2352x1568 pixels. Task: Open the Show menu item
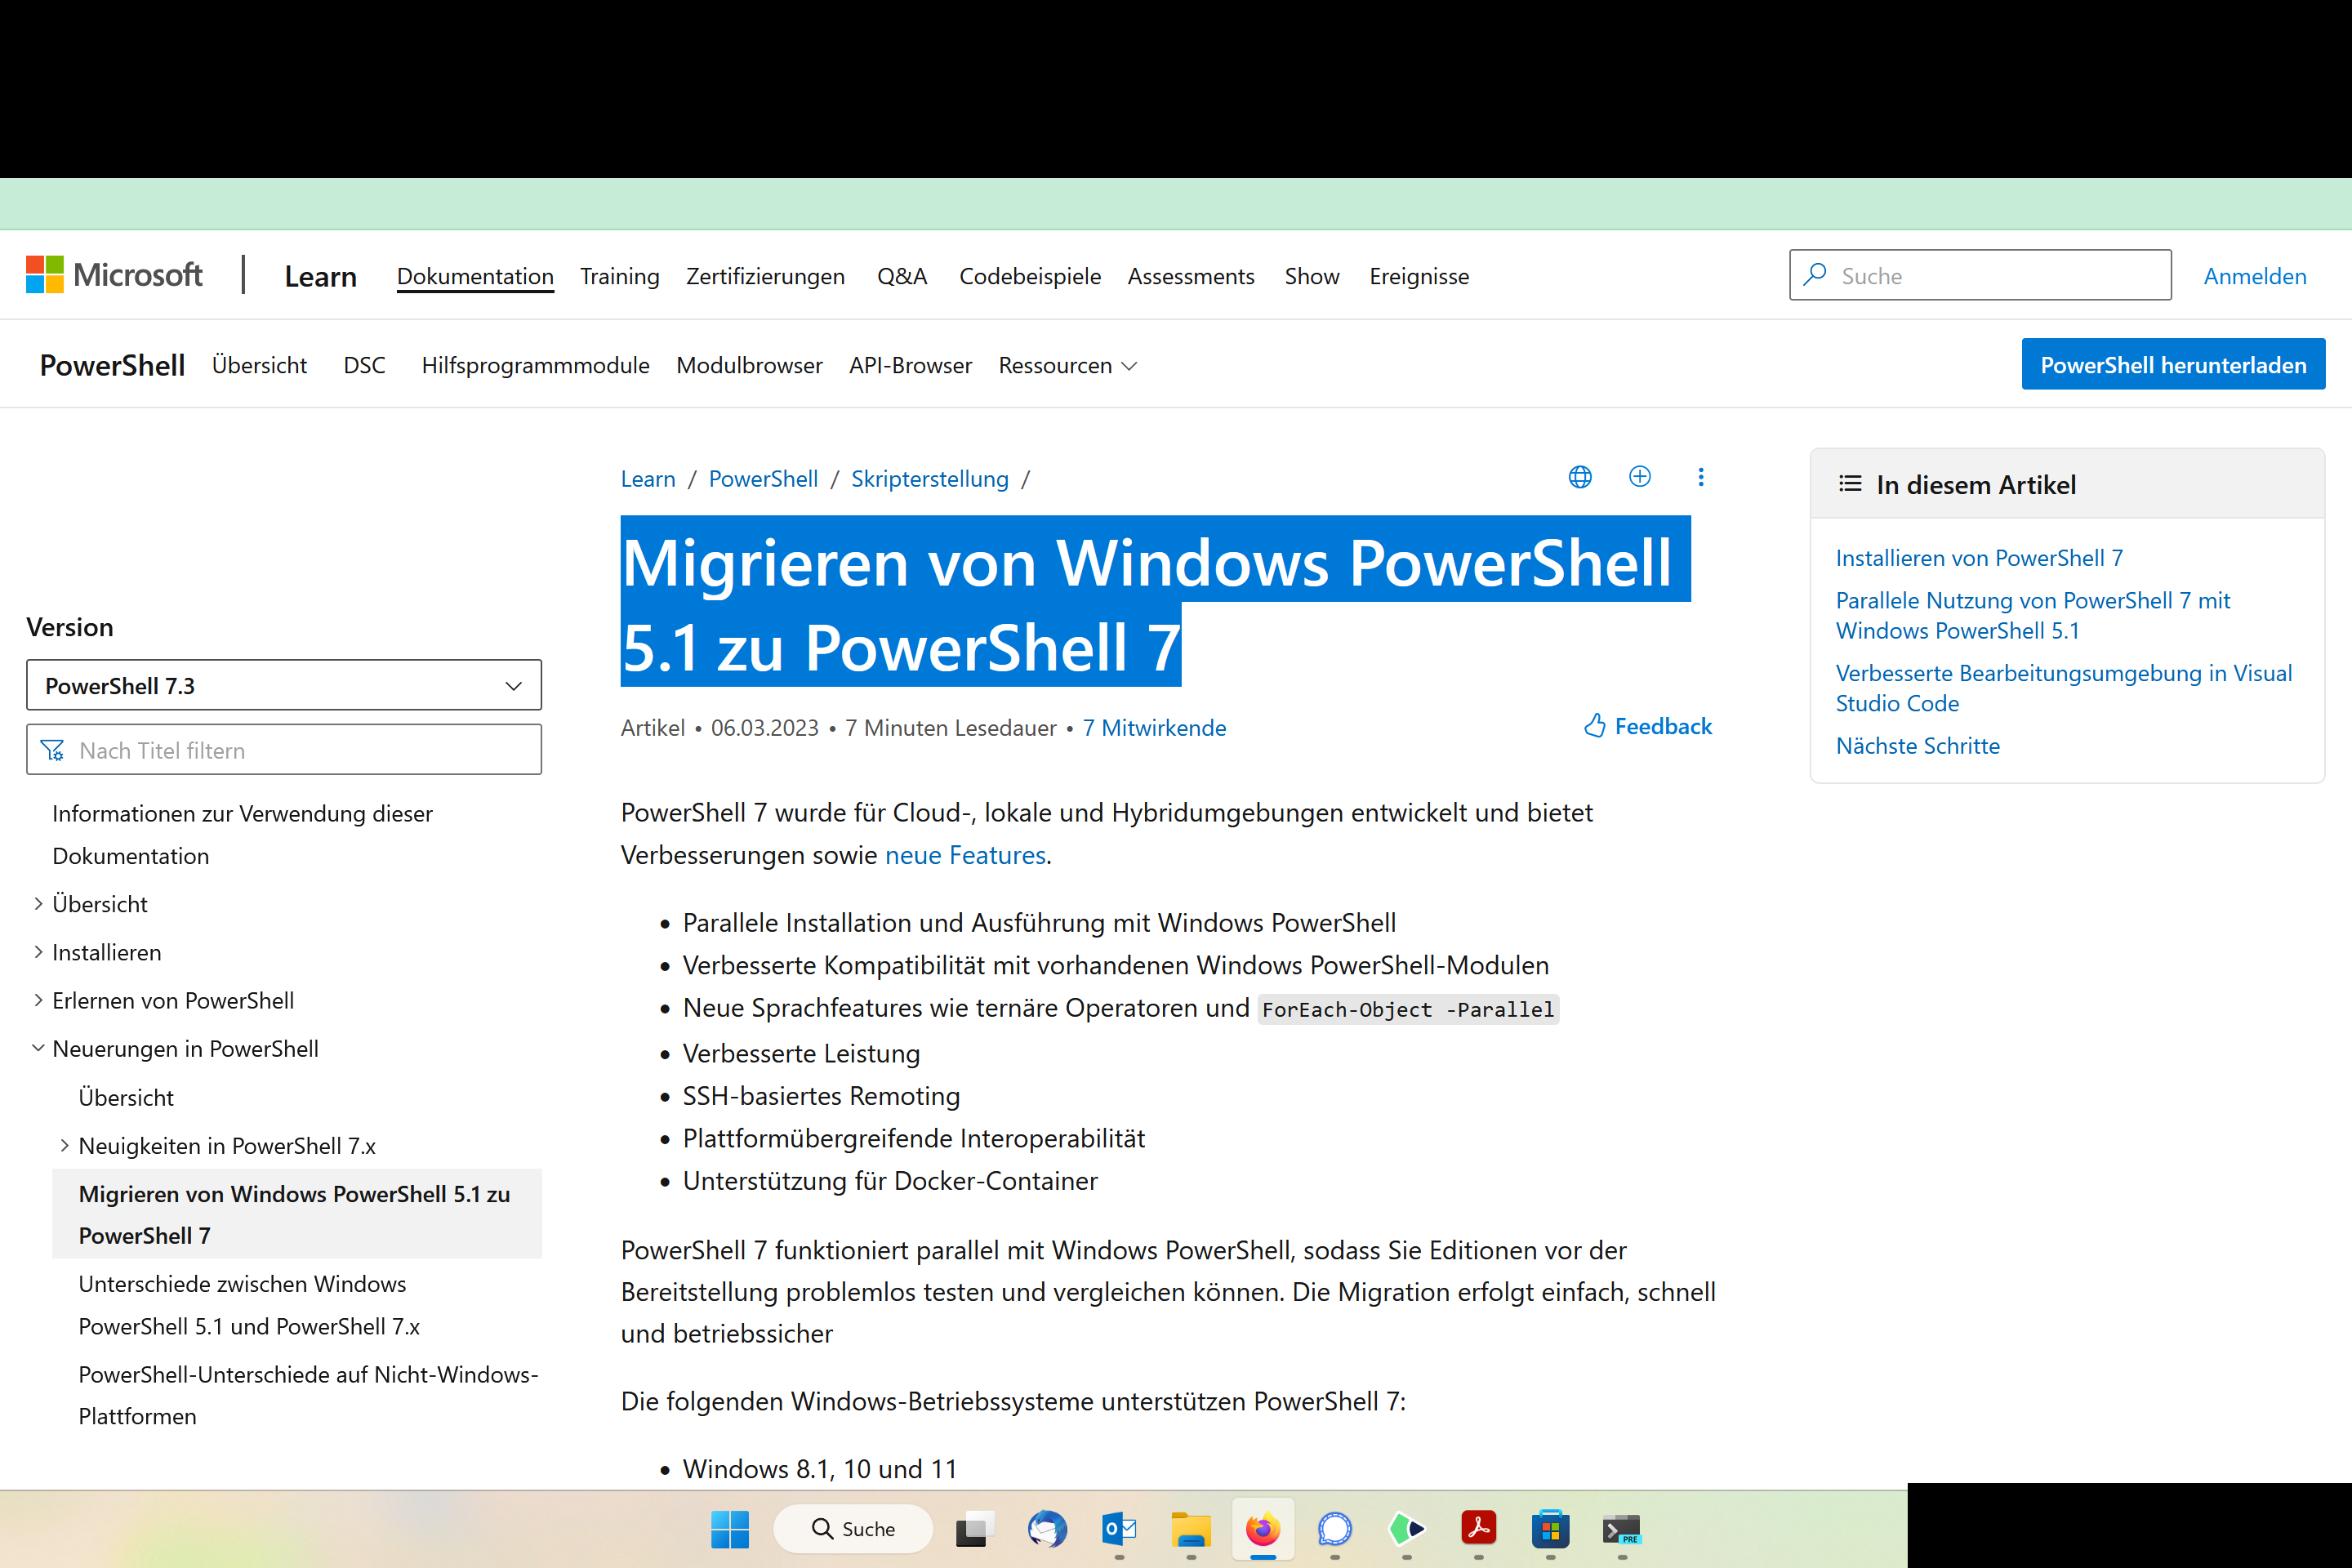tap(1312, 276)
